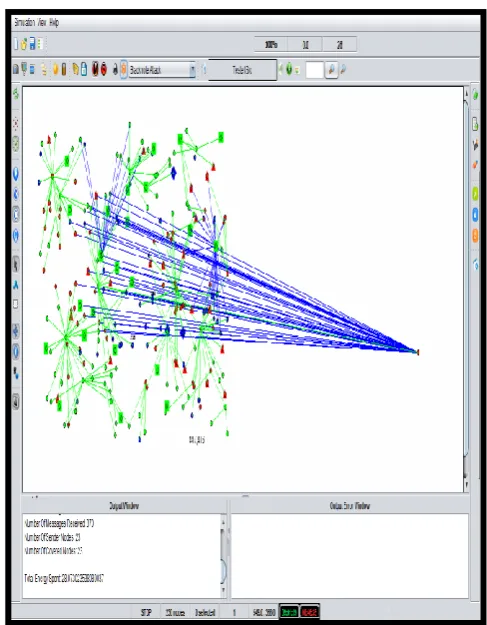Click the monitor icon in second toolbar
This screenshot has height=625, width=487.
click(x=24, y=69)
